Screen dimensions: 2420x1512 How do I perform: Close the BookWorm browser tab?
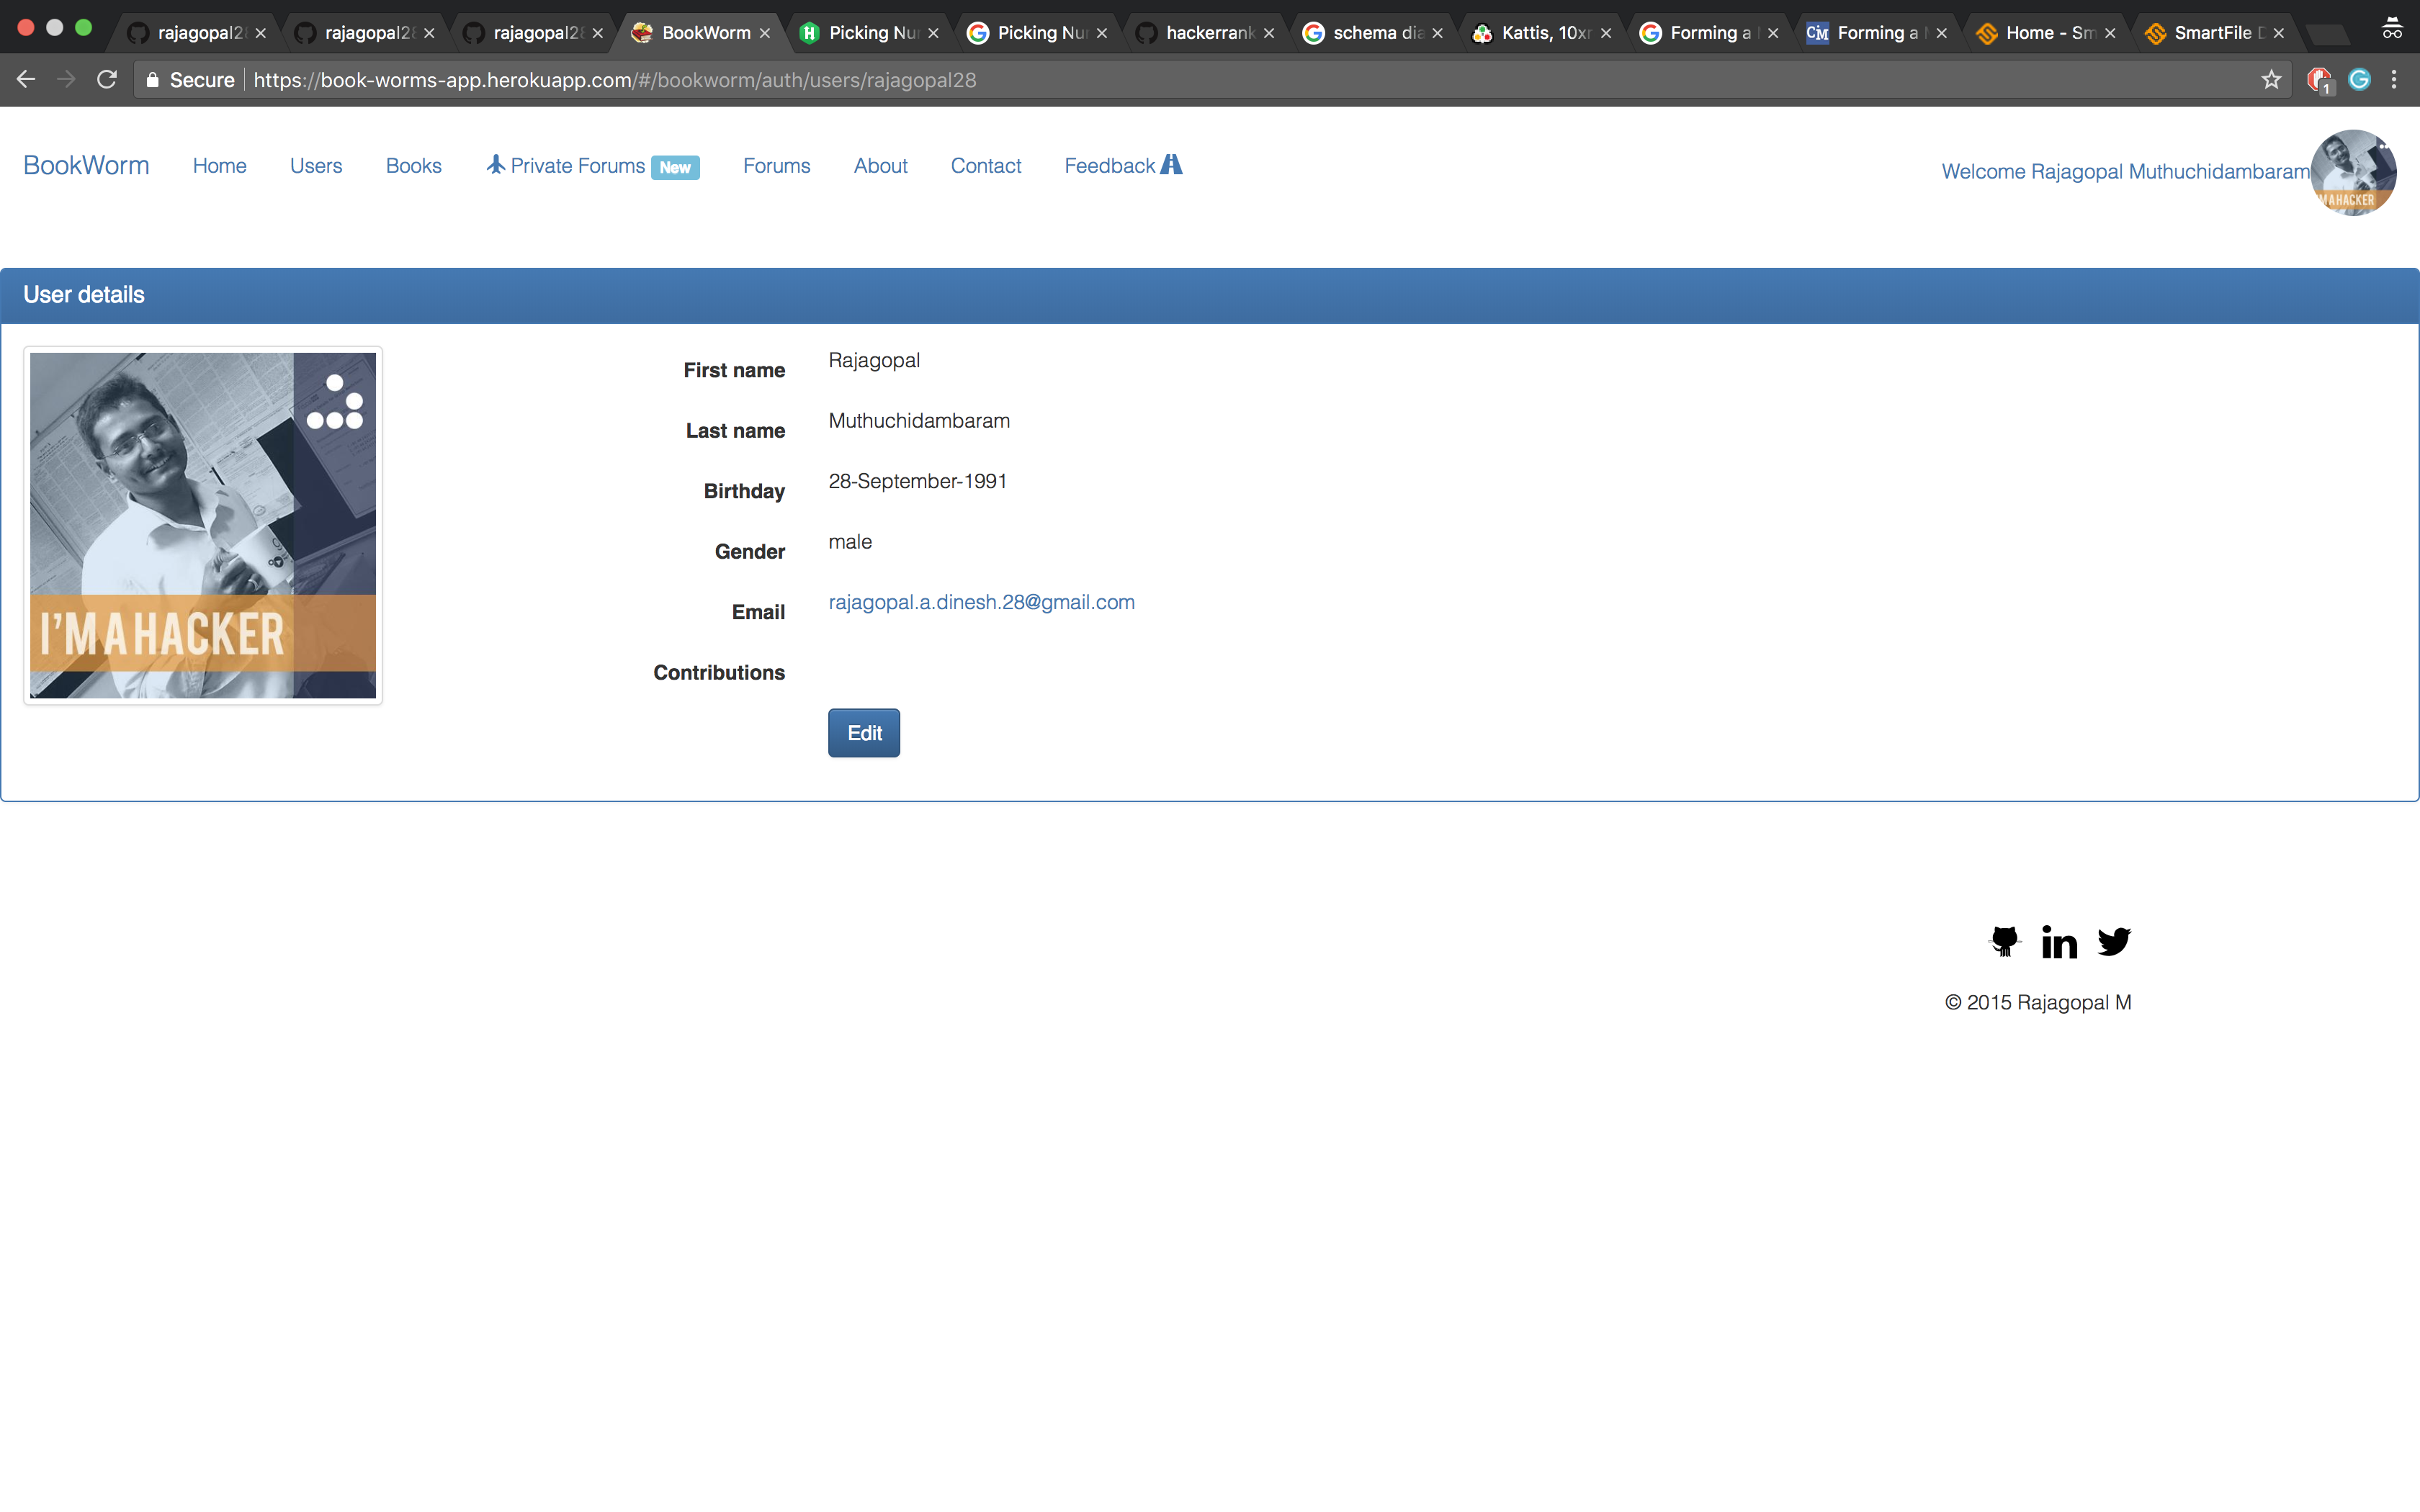[765, 33]
